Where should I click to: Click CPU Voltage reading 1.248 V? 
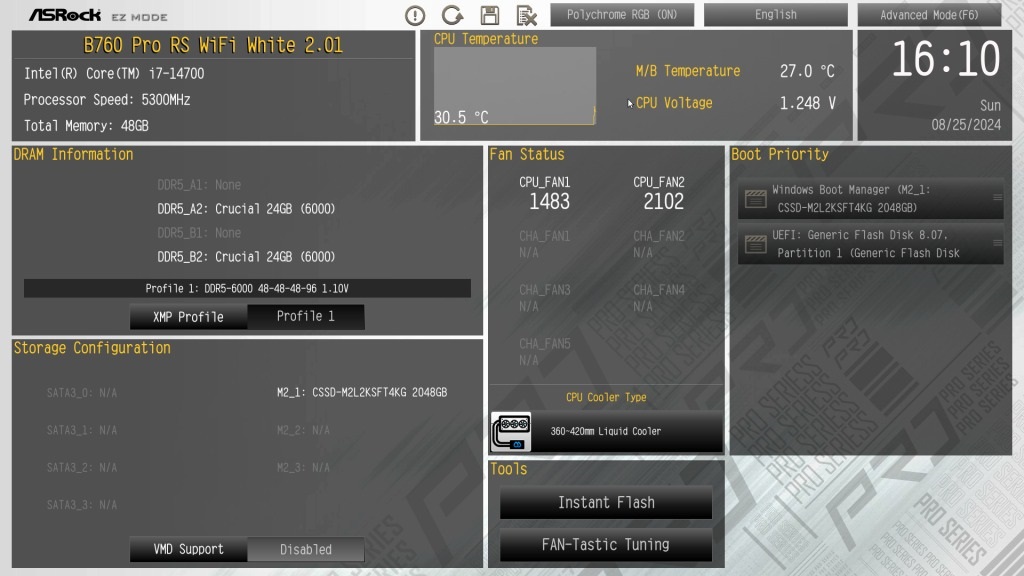808,103
